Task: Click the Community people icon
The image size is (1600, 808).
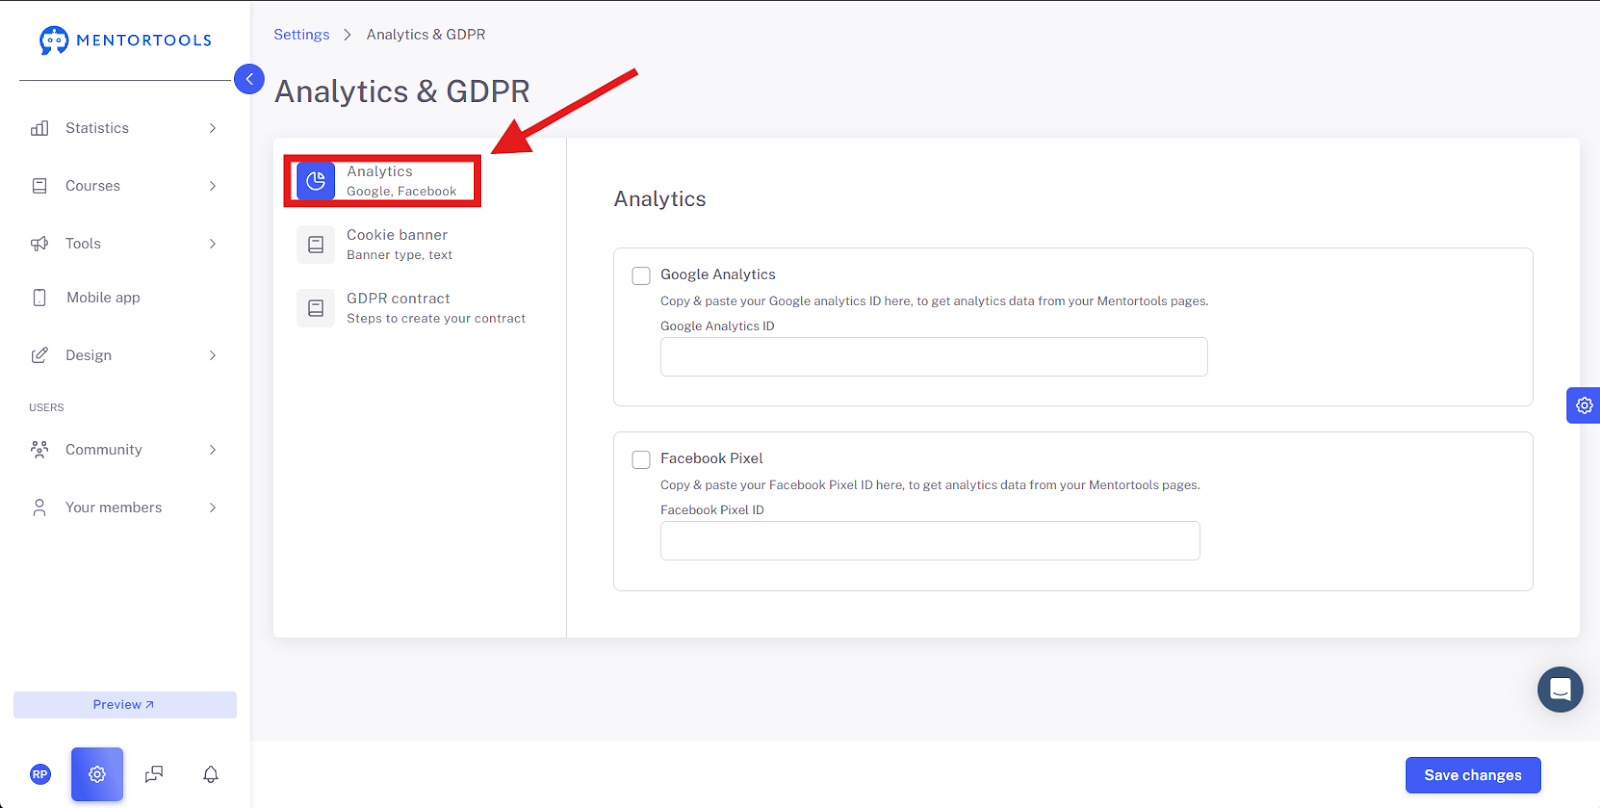Action: click(40, 450)
